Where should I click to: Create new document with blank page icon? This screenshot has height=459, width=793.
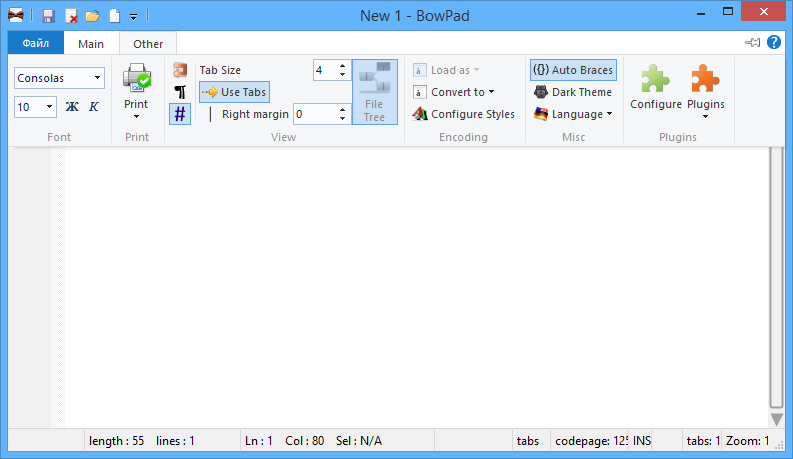(115, 16)
